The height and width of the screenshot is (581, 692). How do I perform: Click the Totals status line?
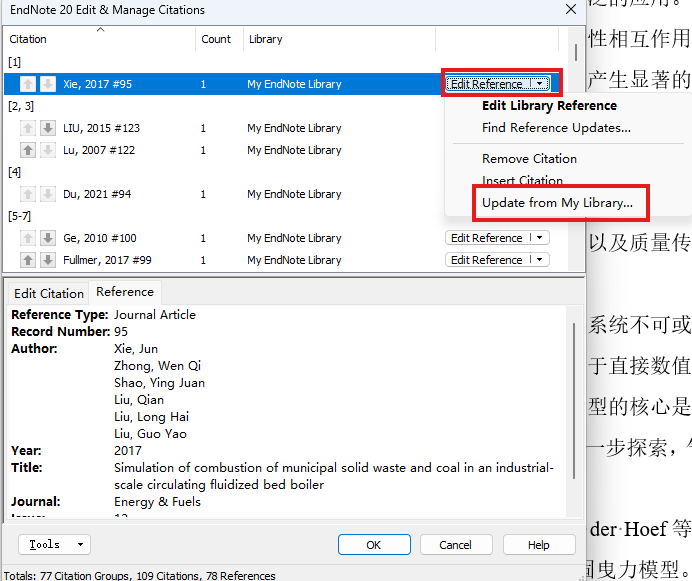(x=139, y=575)
